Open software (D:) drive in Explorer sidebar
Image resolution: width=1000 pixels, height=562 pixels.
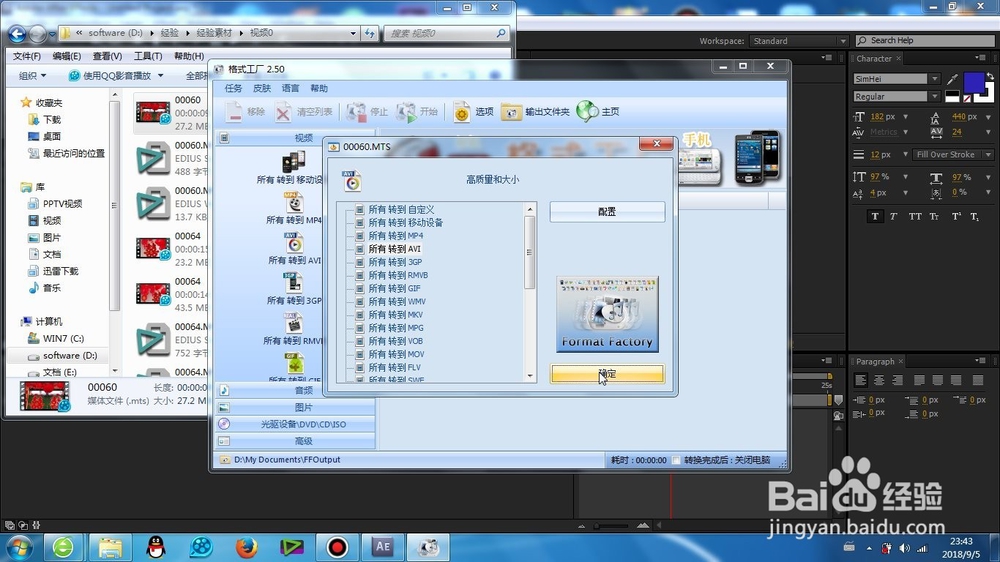(70, 355)
